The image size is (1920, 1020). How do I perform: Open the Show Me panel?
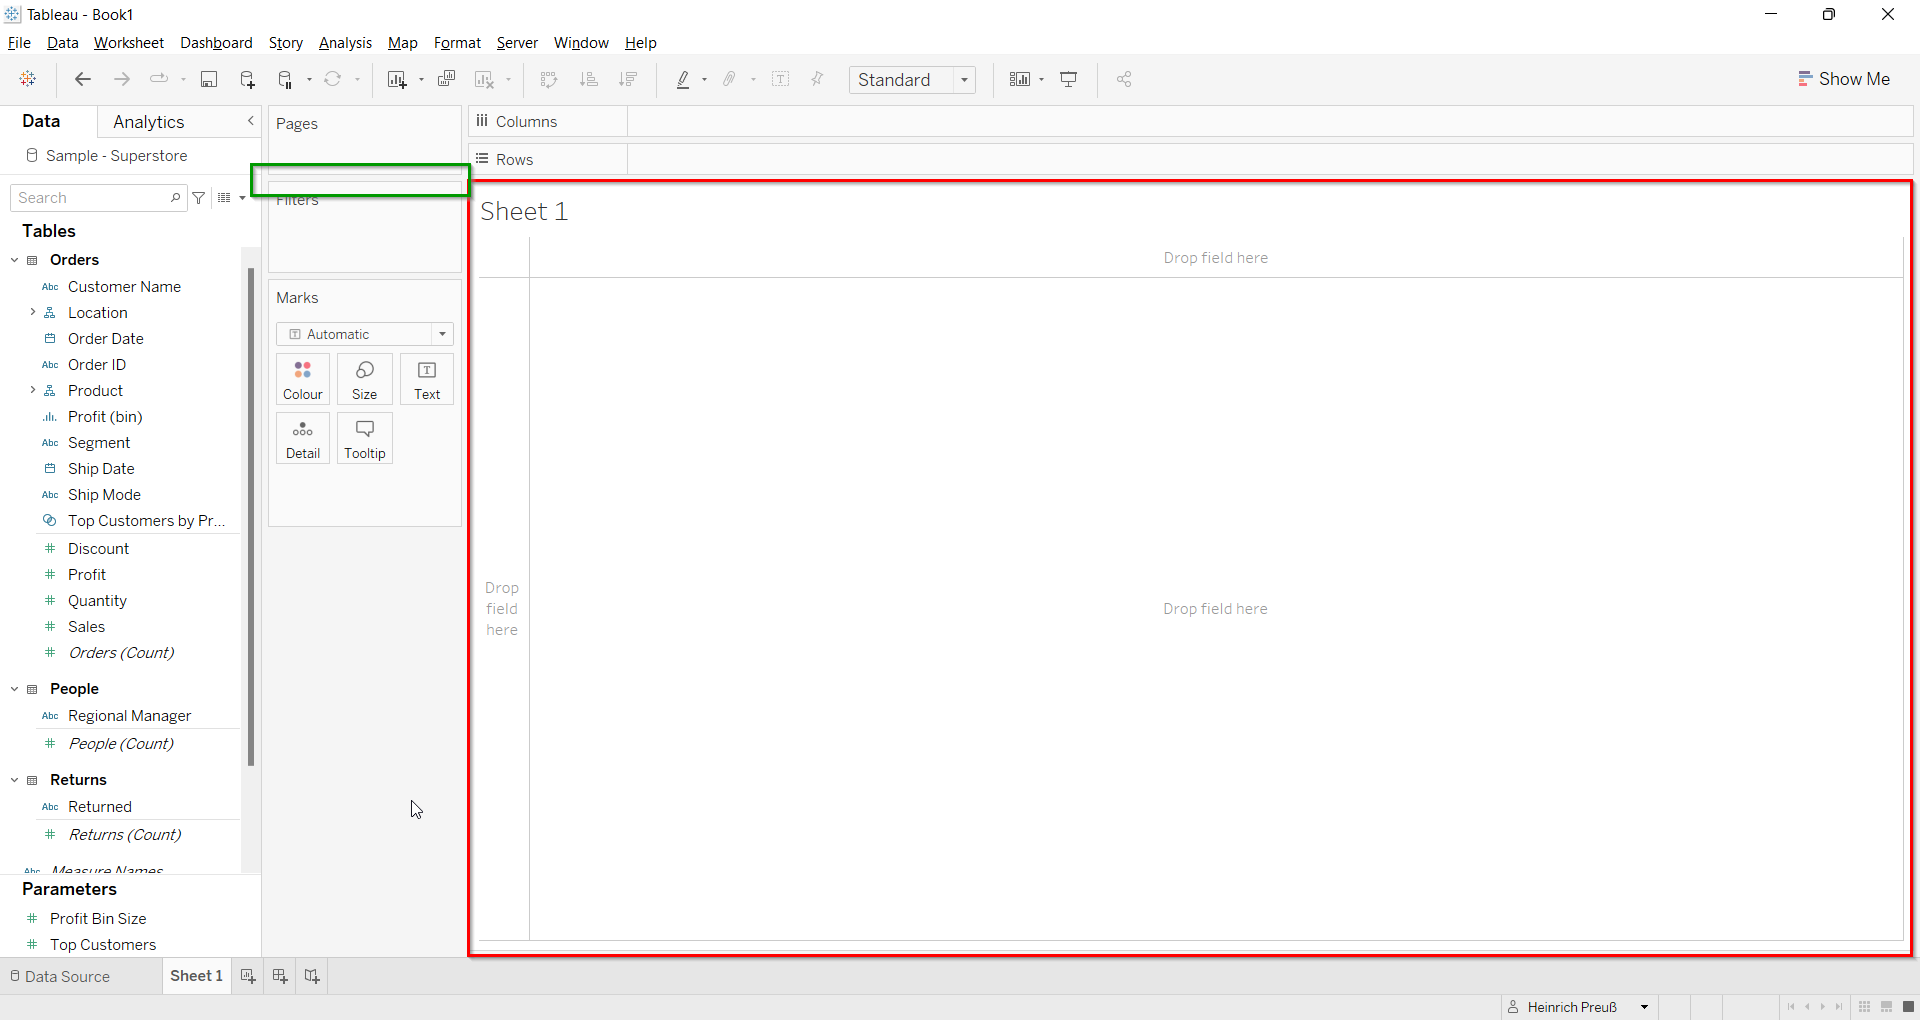pos(1844,79)
